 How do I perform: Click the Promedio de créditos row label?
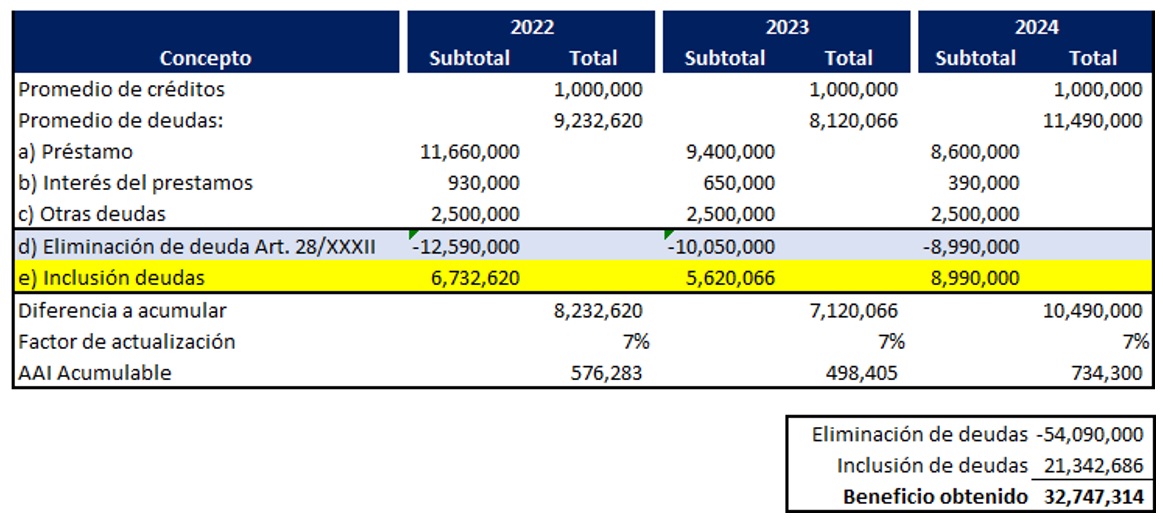coord(121,89)
